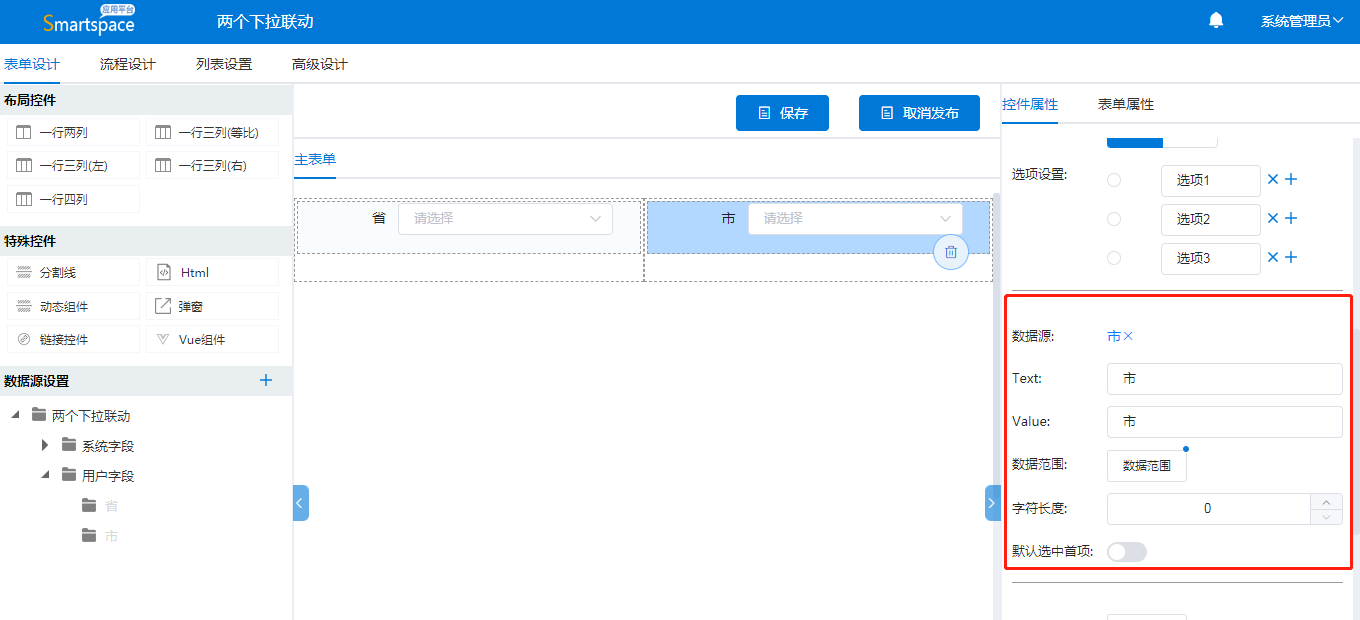Open the 省 dropdown on the form
1360x620 pixels.
point(505,218)
